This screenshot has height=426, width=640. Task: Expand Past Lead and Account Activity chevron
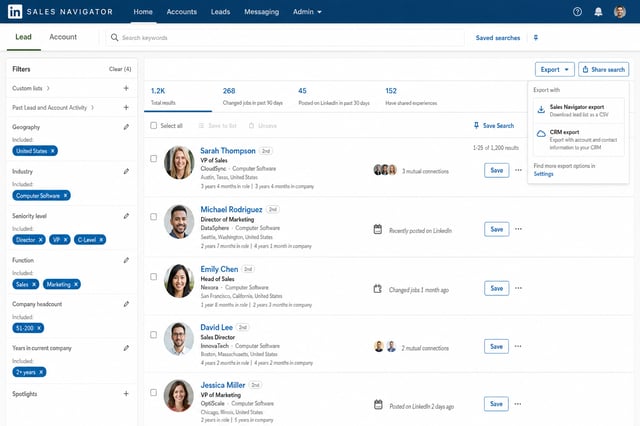[92, 107]
